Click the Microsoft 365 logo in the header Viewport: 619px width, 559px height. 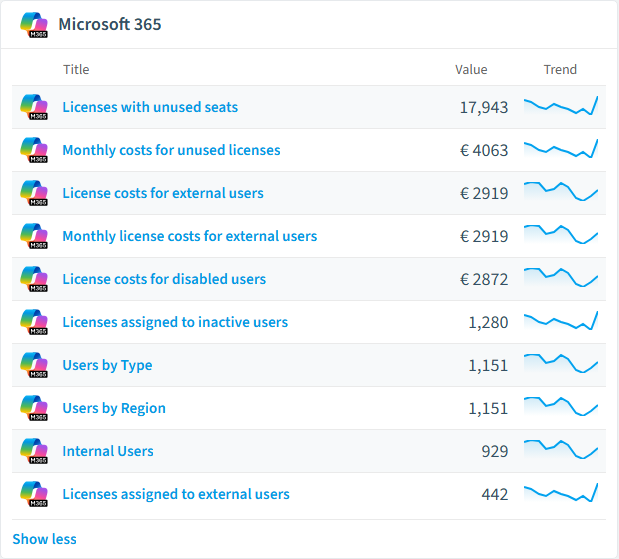[34, 24]
